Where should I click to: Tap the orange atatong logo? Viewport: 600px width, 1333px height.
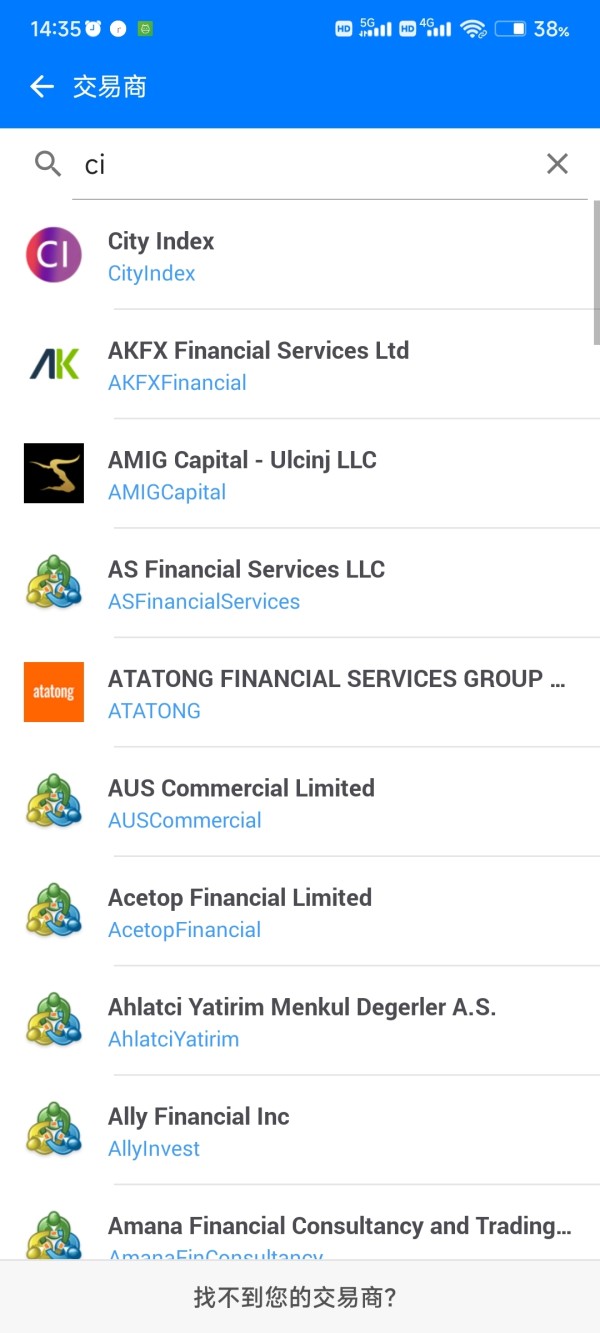[54, 692]
